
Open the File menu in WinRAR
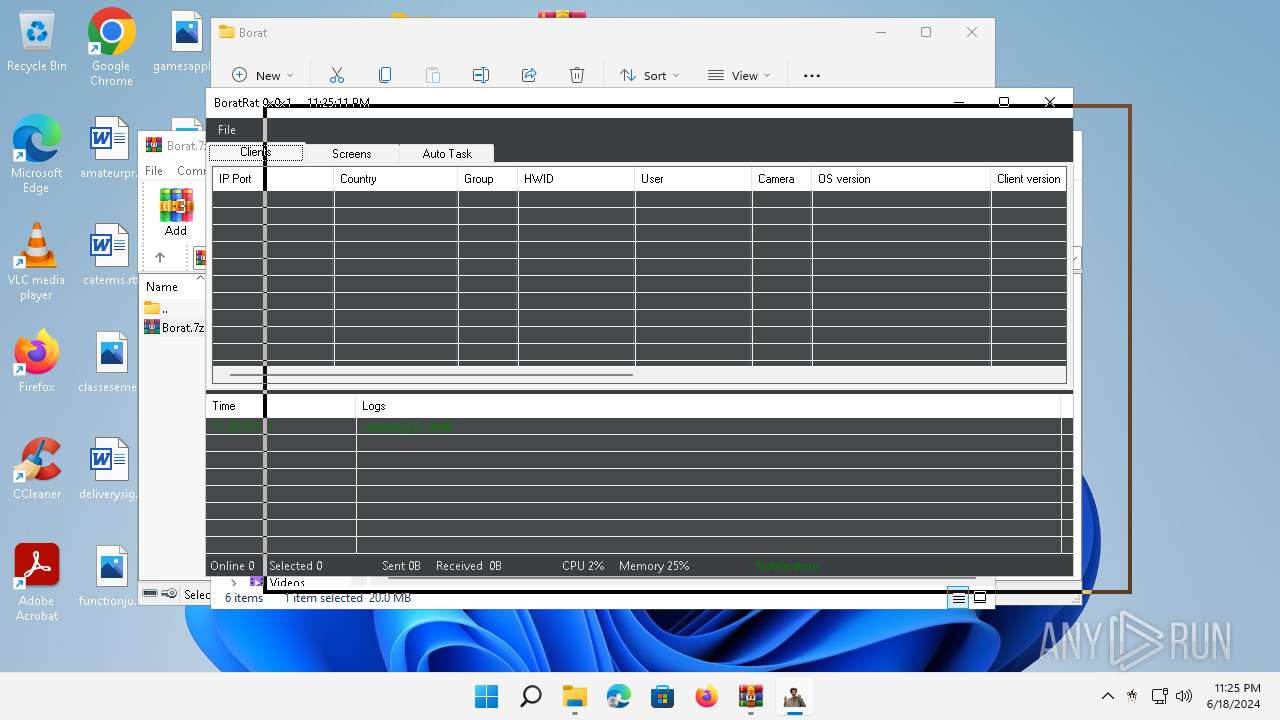(154, 171)
